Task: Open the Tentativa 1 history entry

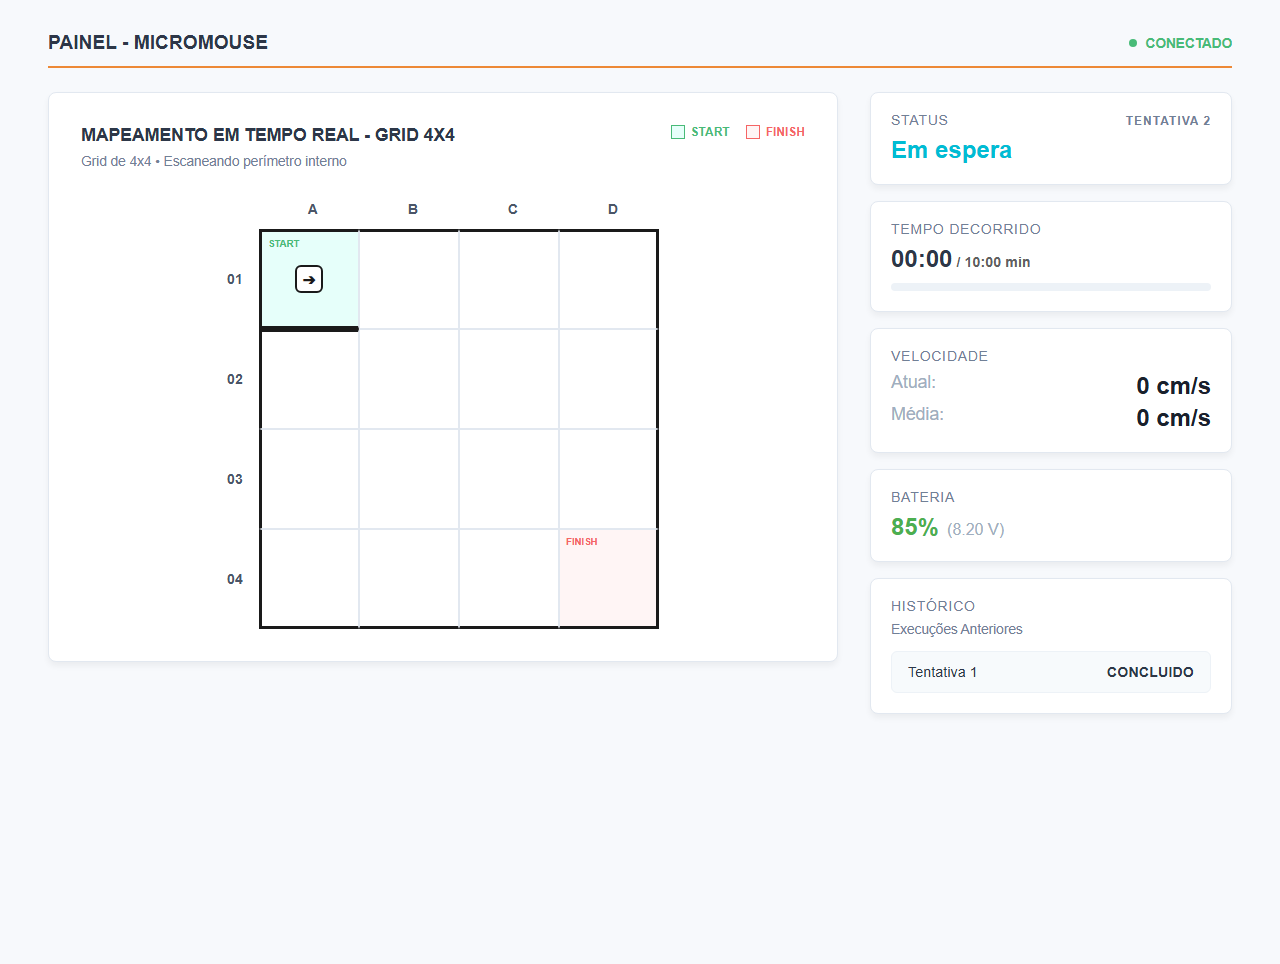Action: 1051,672
